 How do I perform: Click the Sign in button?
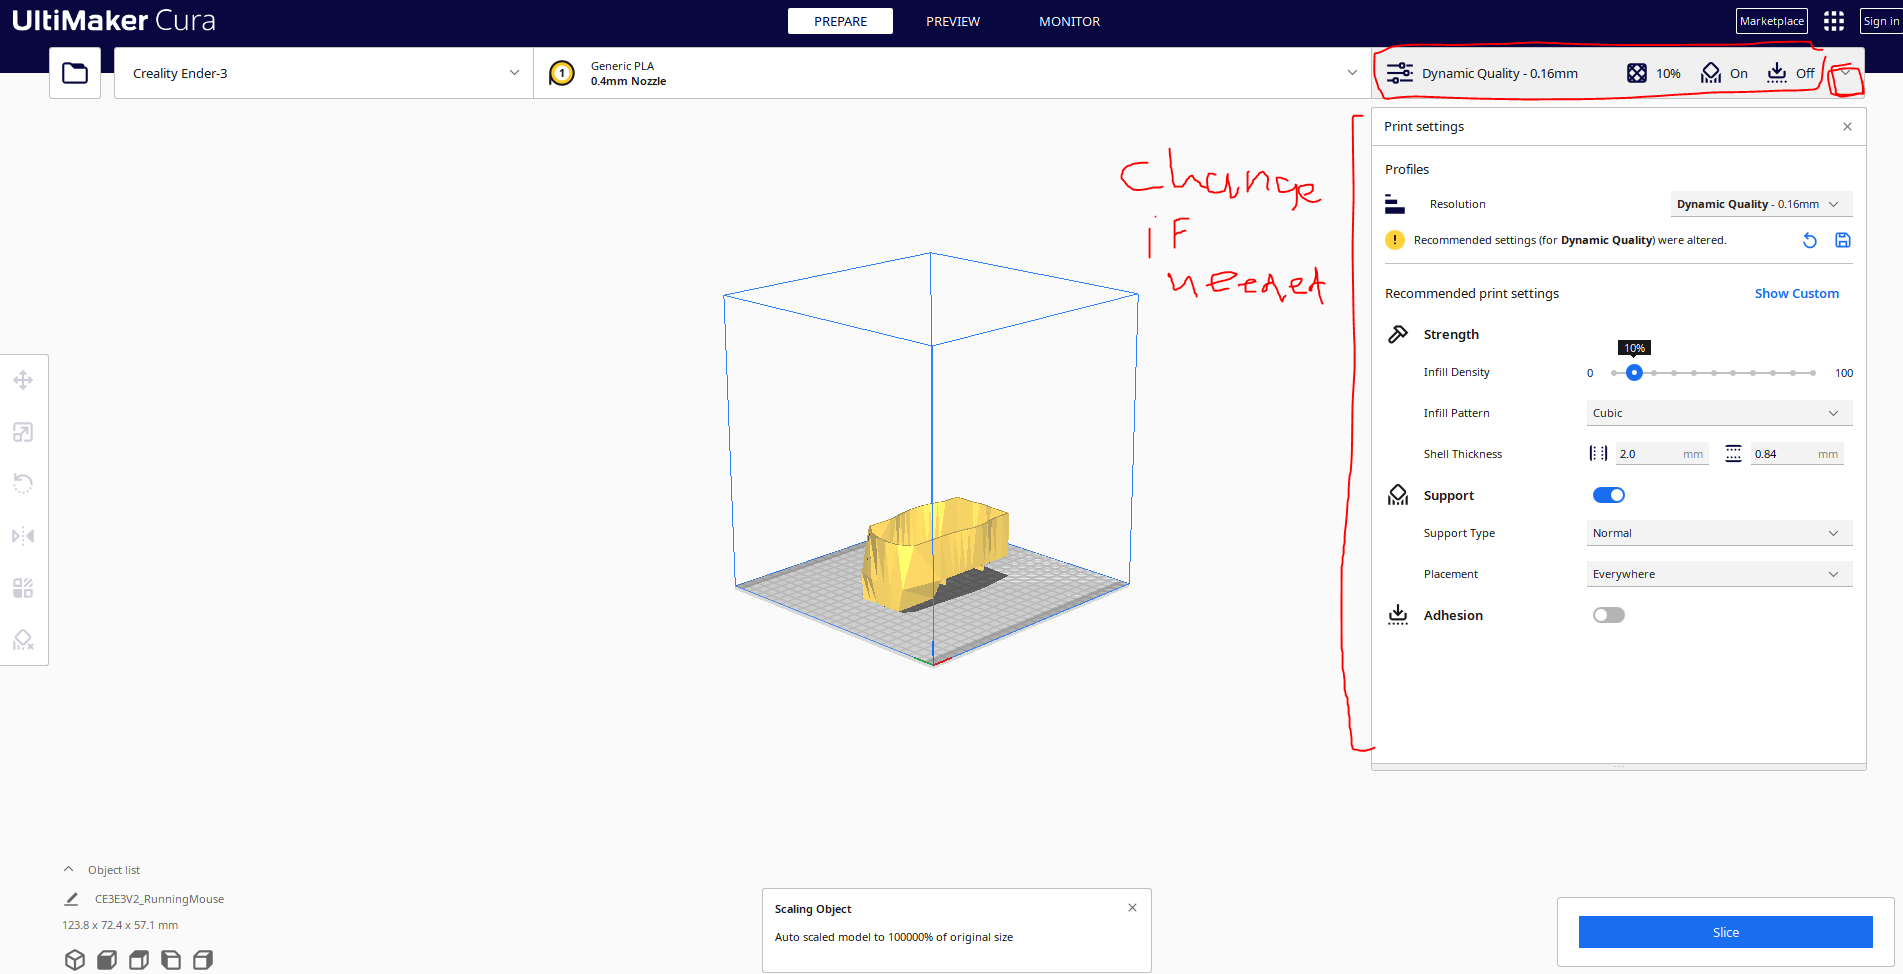coord(1881,21)
